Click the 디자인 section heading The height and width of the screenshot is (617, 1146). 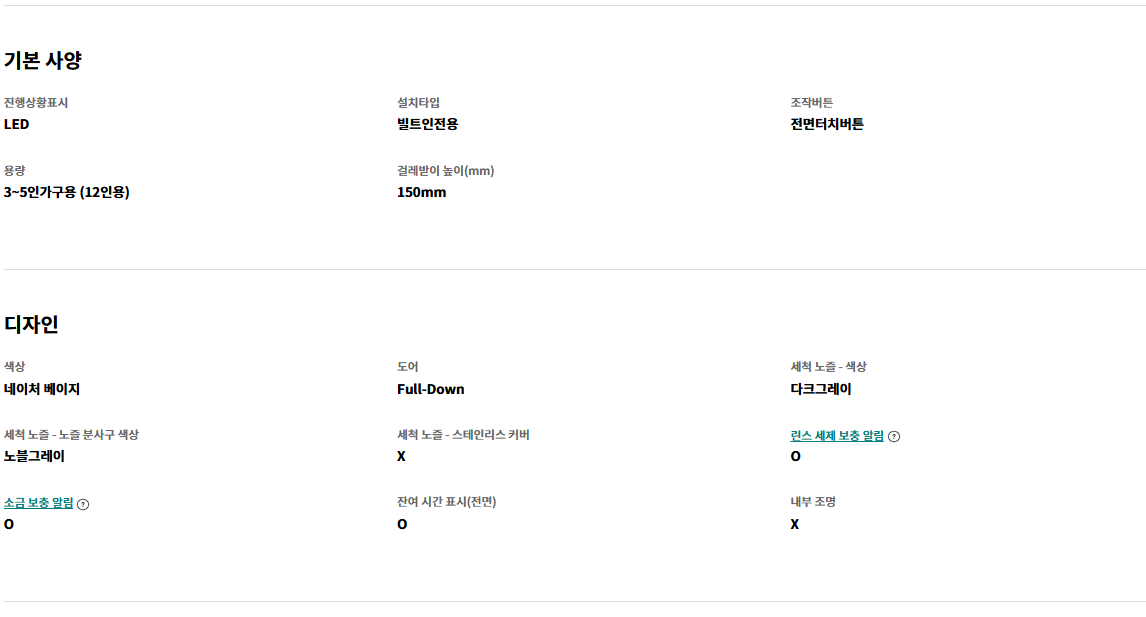pyautogui.click(x=31, y=324)
